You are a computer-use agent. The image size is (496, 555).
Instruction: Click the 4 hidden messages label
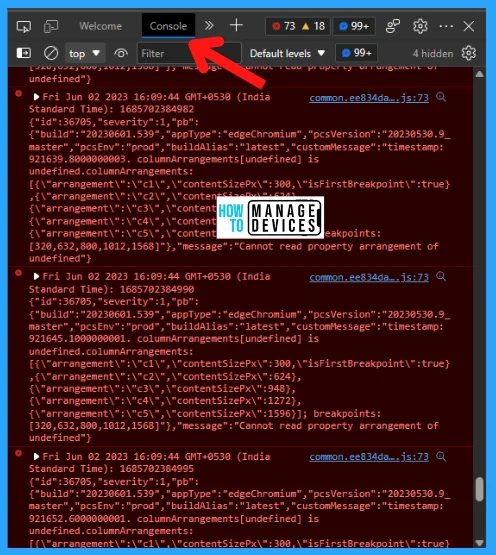[x=433, y=53]
